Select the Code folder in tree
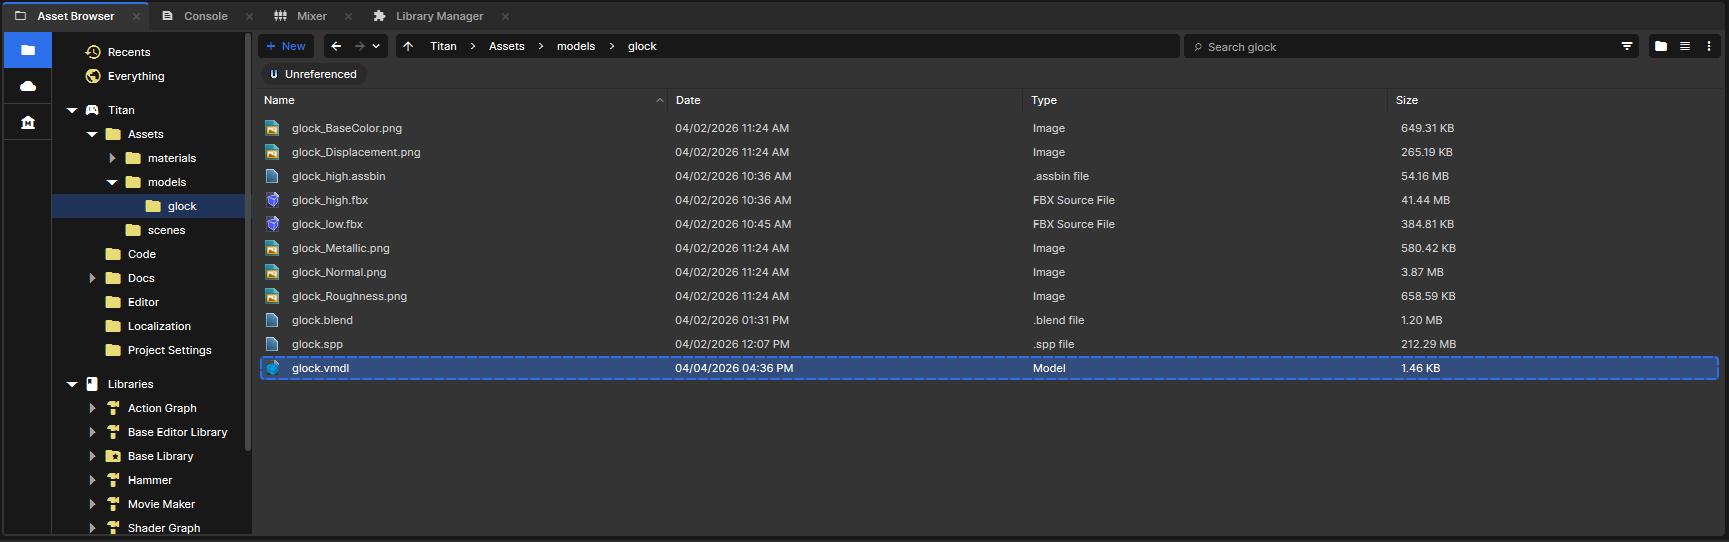This screenshot has width=1729, height=542. point(142,254)
